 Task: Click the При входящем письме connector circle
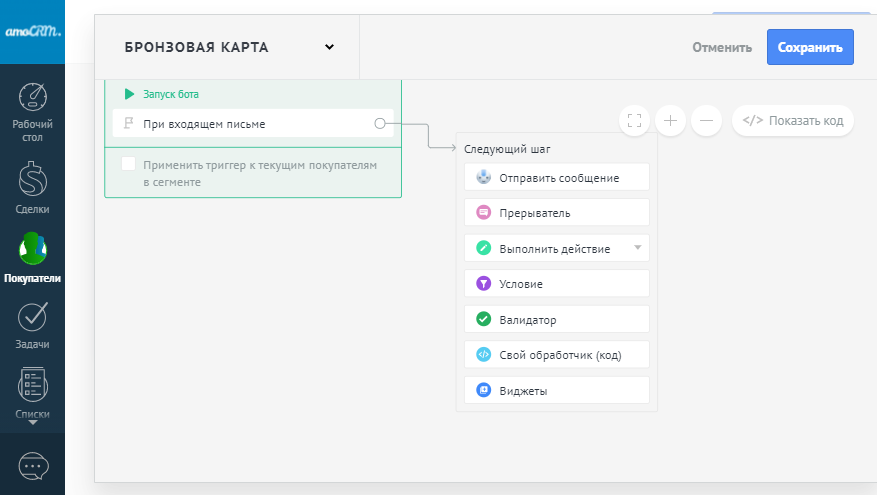tap(380, 124)
